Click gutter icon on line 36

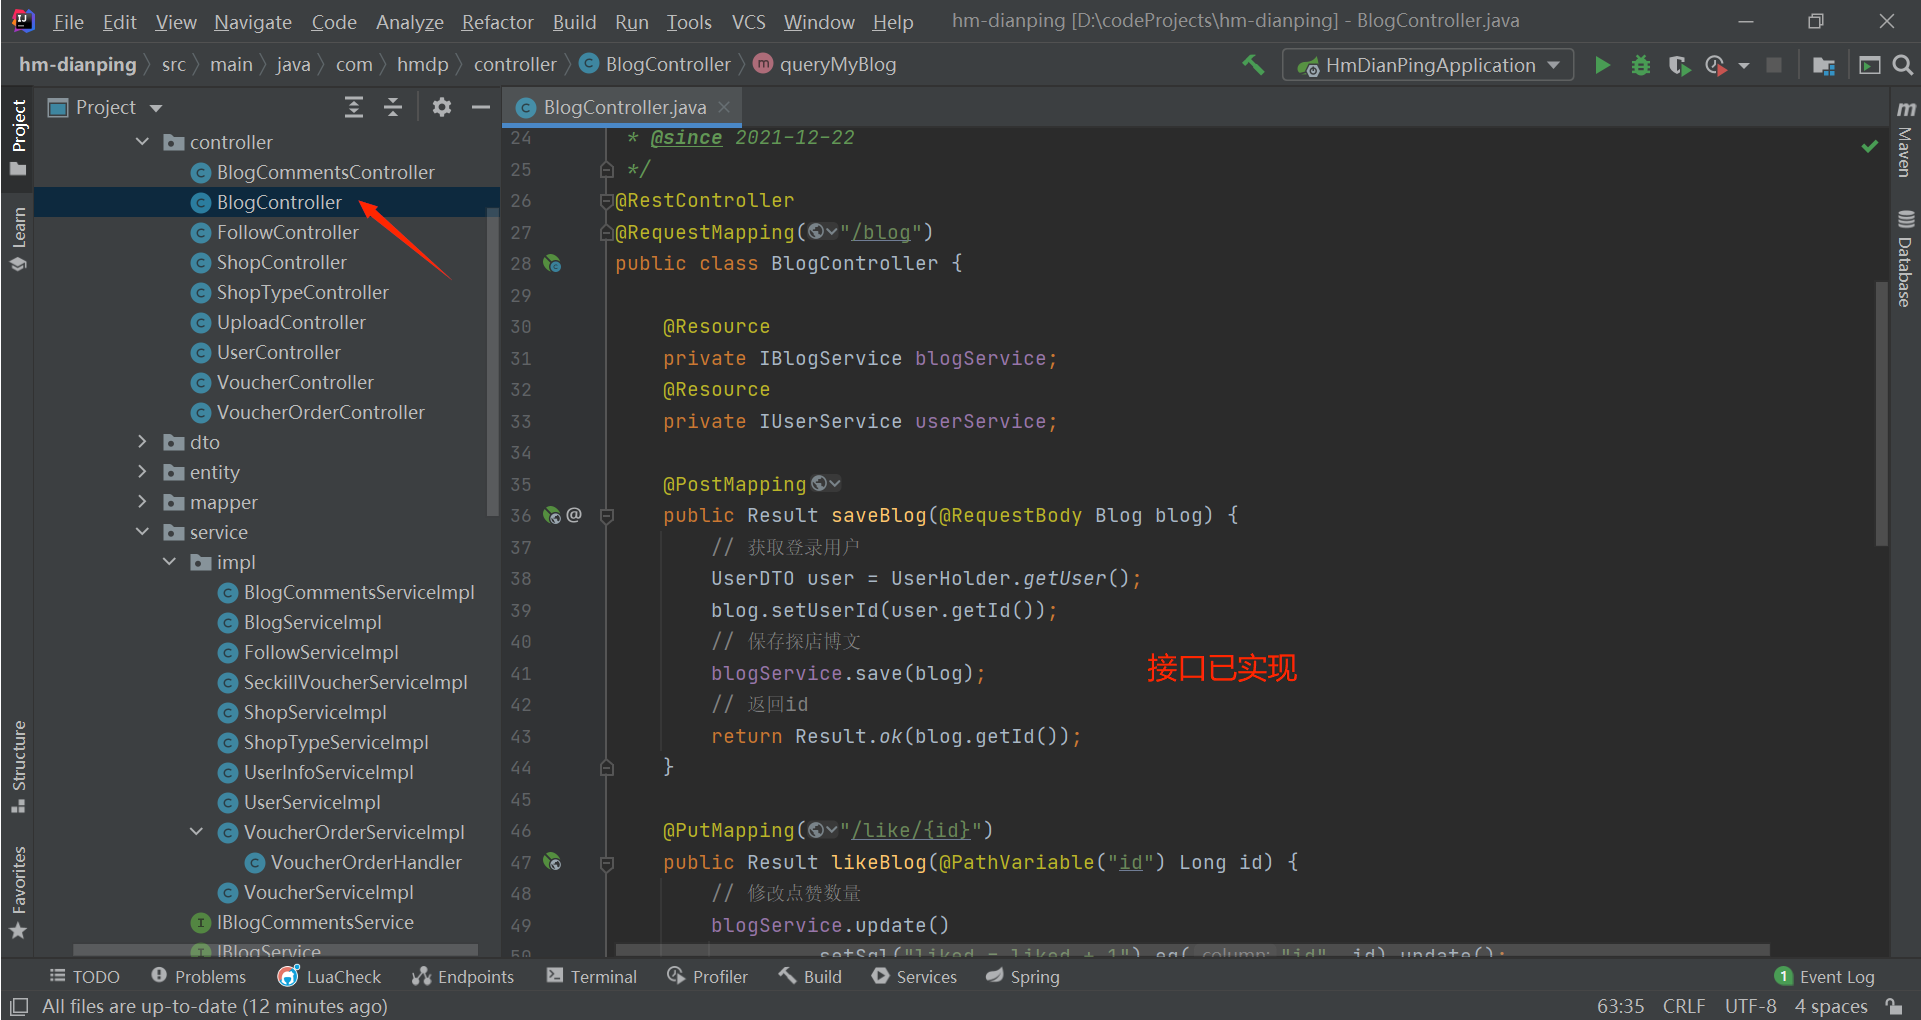552,515
